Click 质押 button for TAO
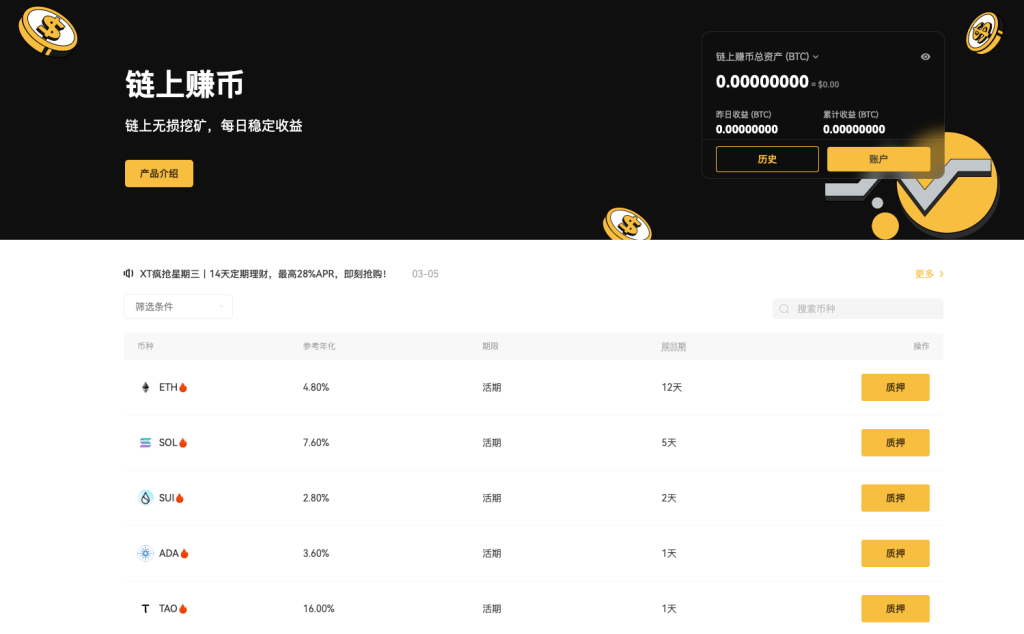 pyautogui.click(x=895, y=608)
